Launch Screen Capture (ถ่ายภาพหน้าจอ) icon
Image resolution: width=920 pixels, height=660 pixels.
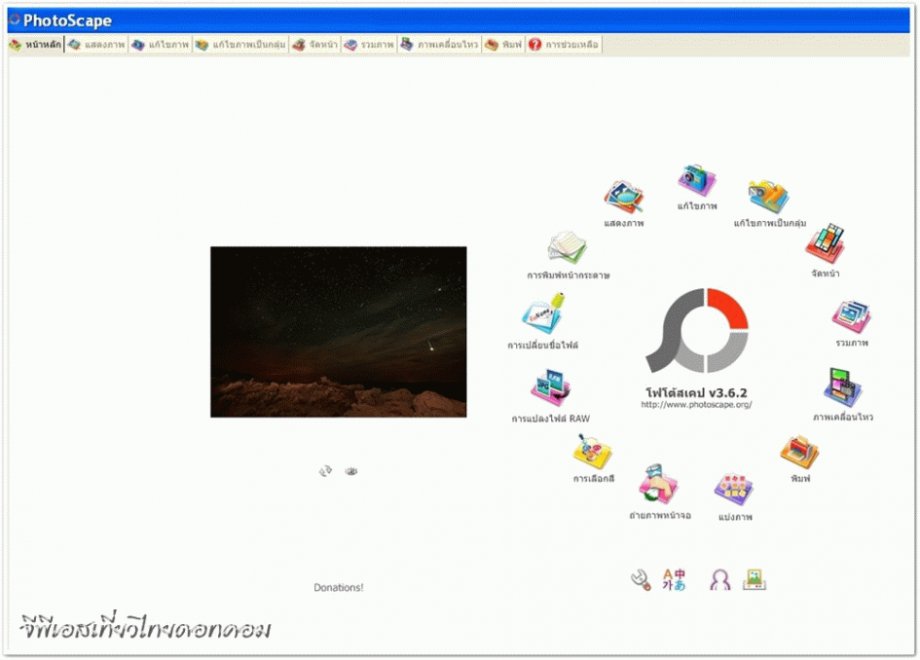coord(659,486)
